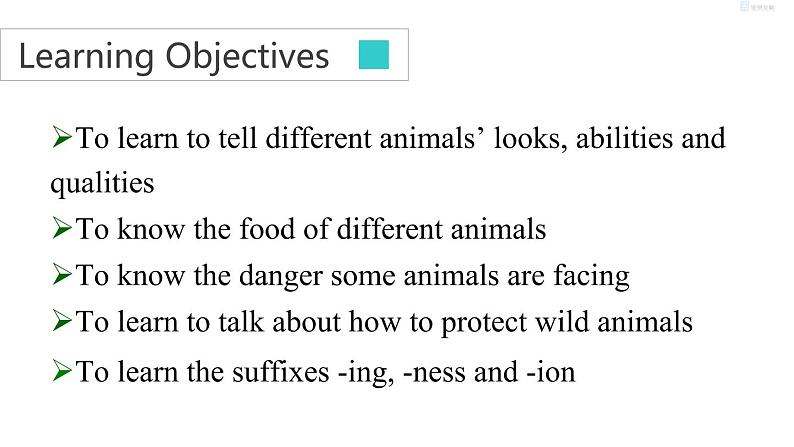The height and width of the screenshot is (447, 794).
Task: Select the "Learning Objectives" title text
Action: 174,56
